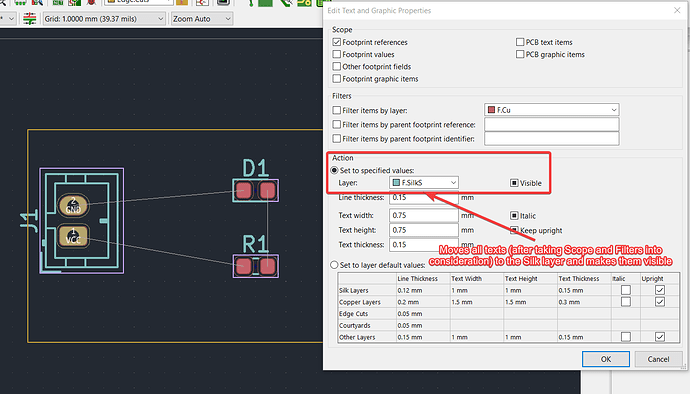
Task: Click the left pad of footprint D1
Action: 243,191
